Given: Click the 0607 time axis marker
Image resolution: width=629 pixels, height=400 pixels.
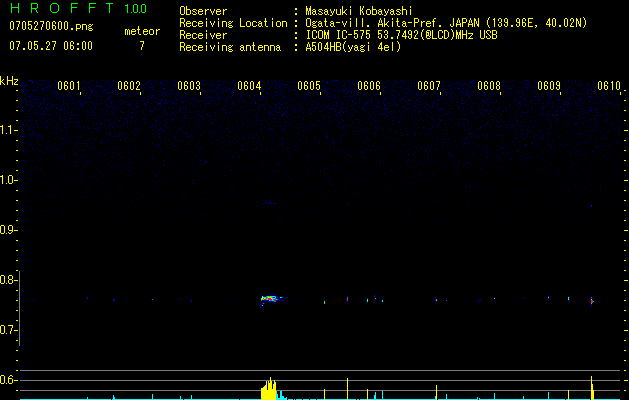Looking at the screenshot, I should point(428,86).
